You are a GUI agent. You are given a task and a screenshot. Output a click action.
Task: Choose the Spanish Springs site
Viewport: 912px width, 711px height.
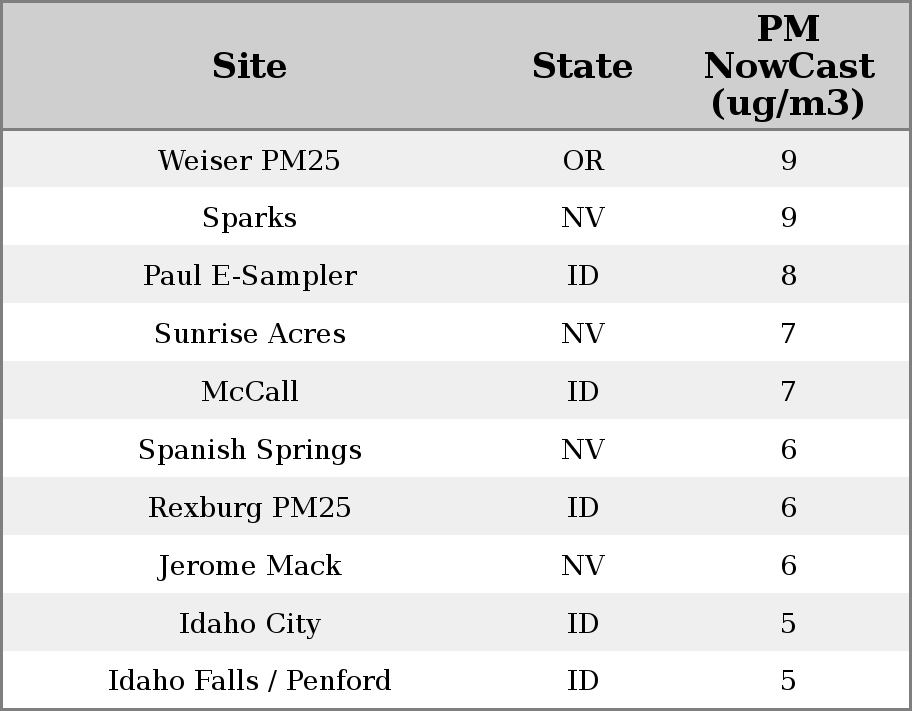tap(249, 450)
